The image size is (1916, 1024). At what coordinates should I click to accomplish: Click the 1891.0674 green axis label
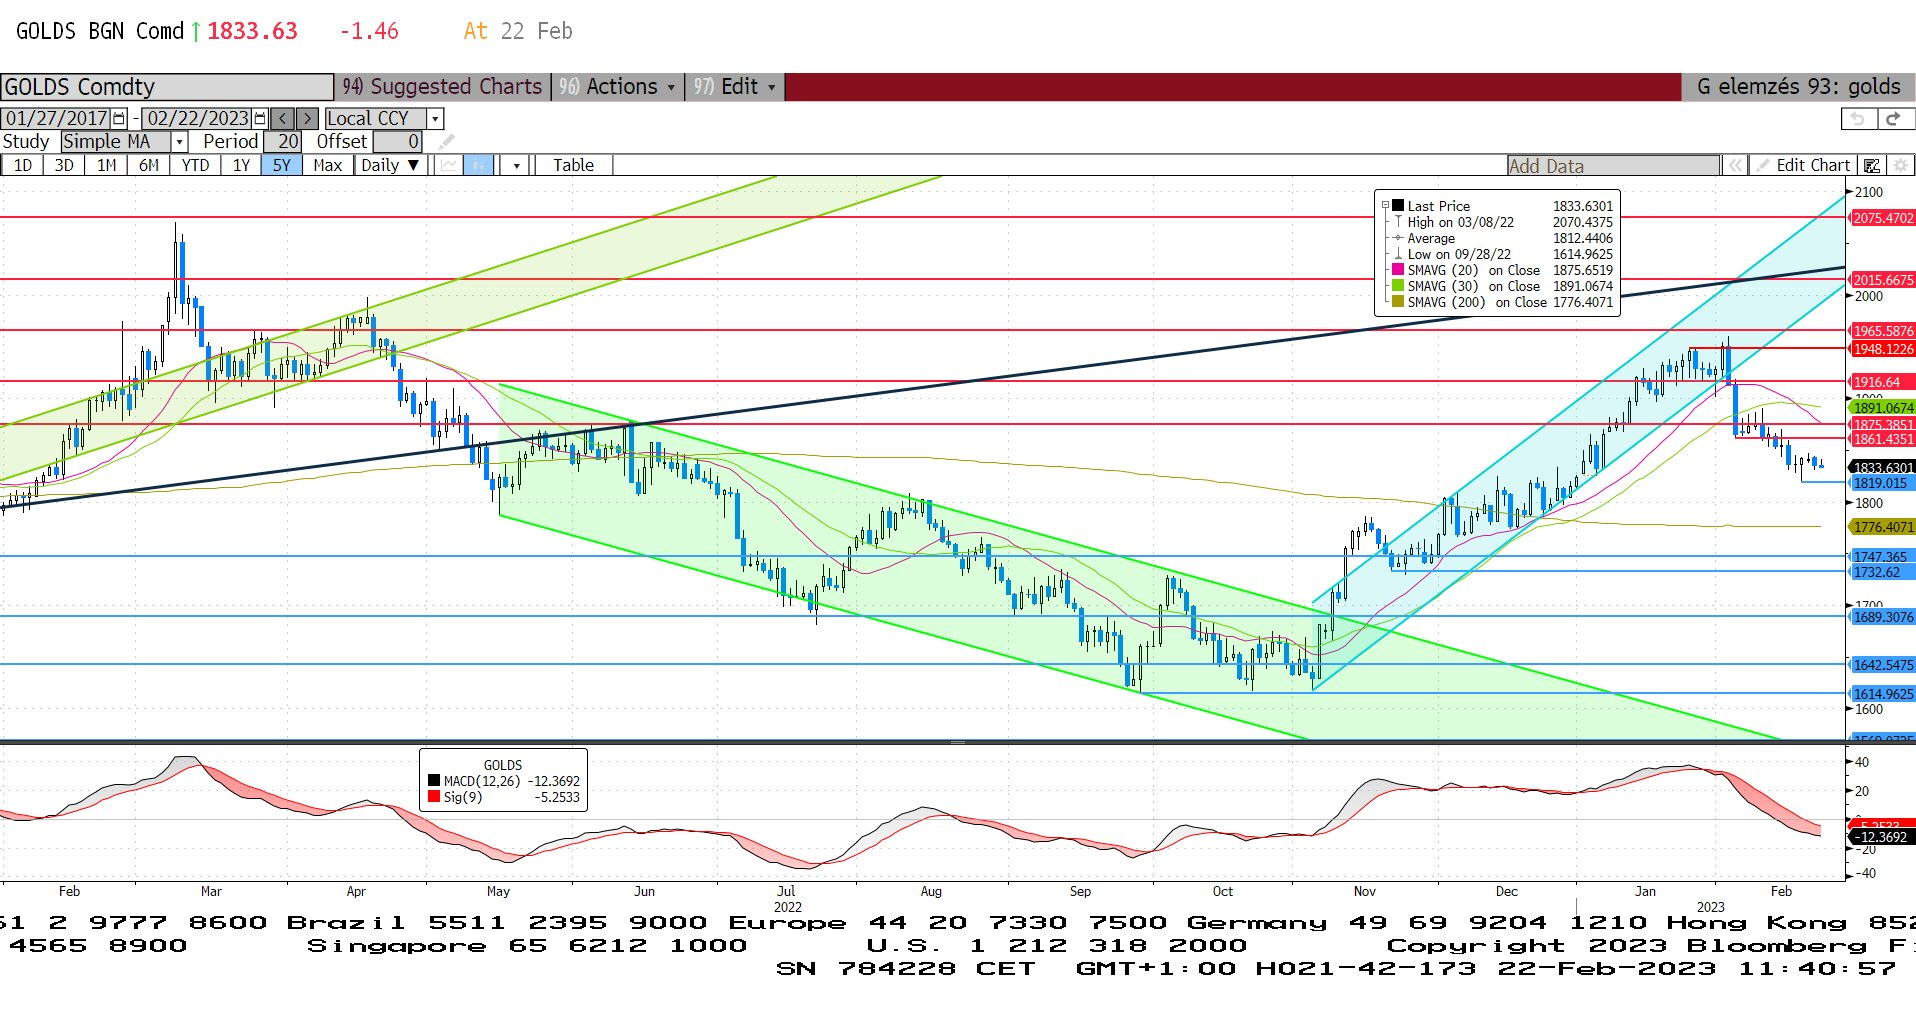tap(1882, 407)
